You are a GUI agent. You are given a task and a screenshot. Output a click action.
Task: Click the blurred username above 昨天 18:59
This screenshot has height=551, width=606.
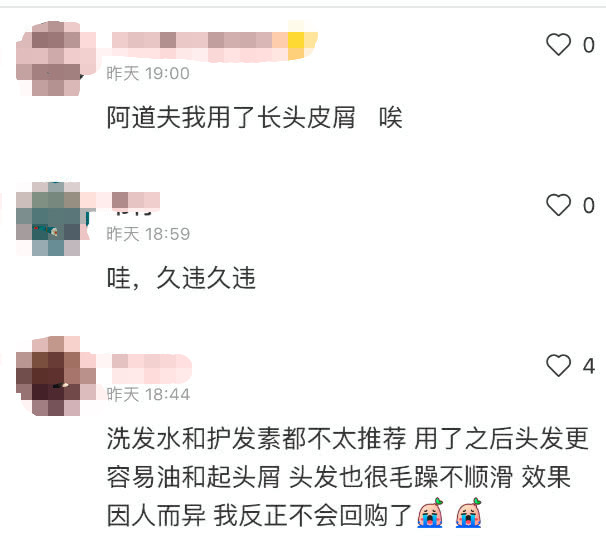pyautogui.click(x=136, y=201)
